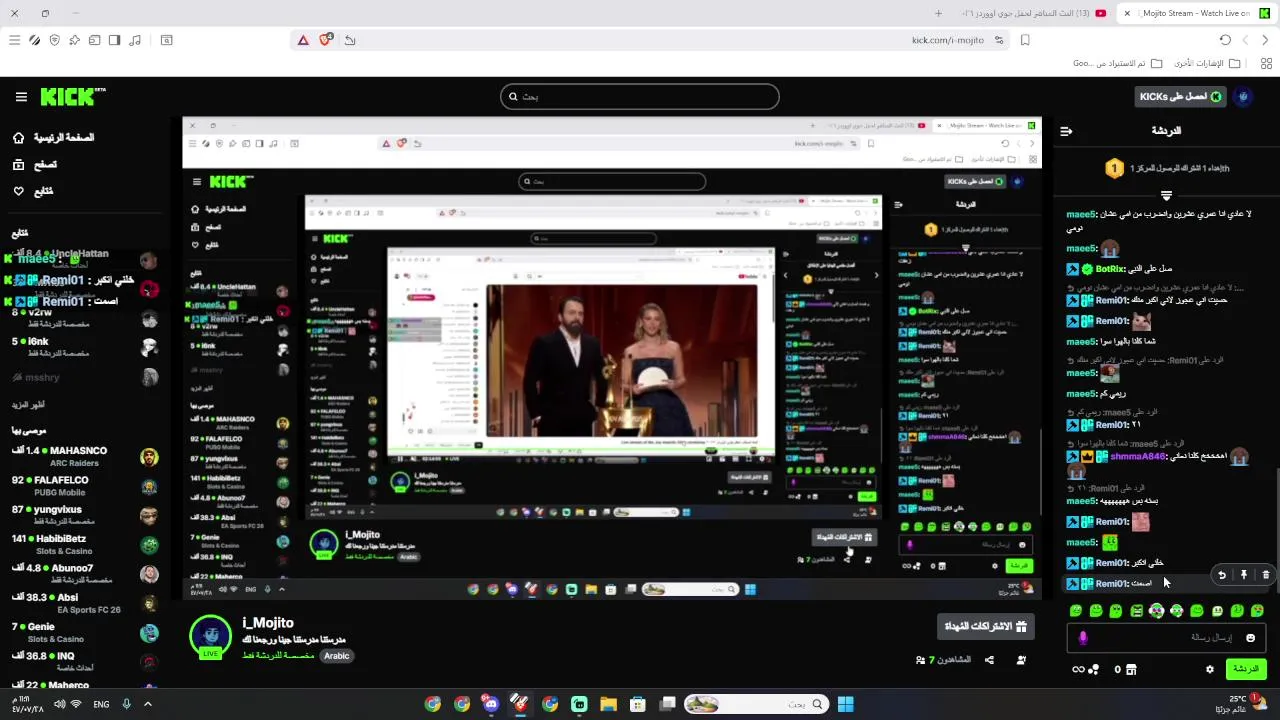Click the Get KICKs button
This screenshot has height=720, width=1280.
(x=1181, y=97)
